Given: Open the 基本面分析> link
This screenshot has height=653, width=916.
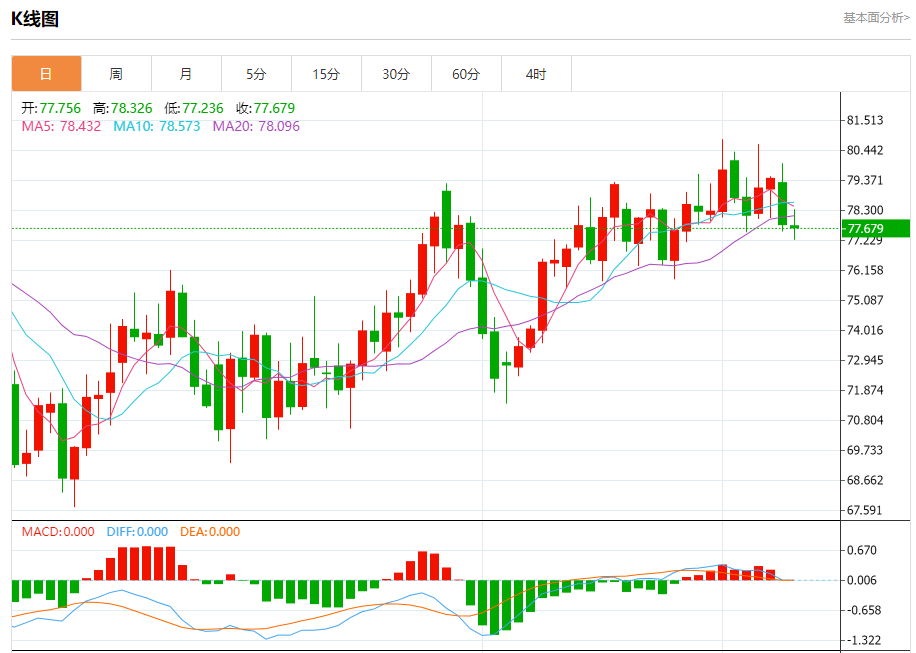Looking at the screenshot, I should (876, 18).
